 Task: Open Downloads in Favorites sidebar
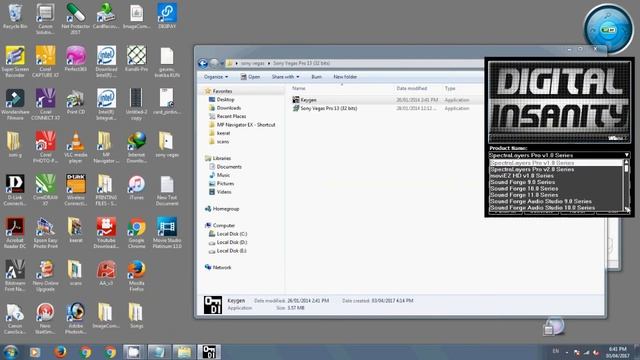(229, 108)
